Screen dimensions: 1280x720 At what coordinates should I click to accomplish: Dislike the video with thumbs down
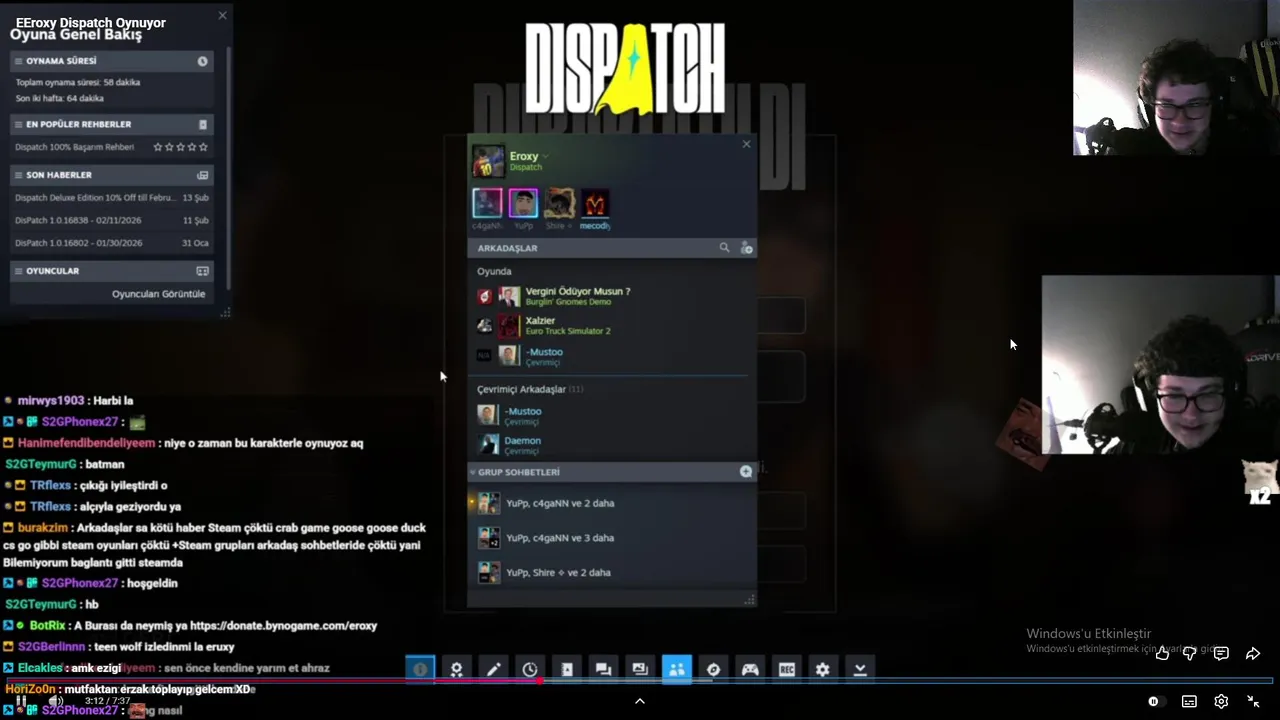(x=1190, y=654)
